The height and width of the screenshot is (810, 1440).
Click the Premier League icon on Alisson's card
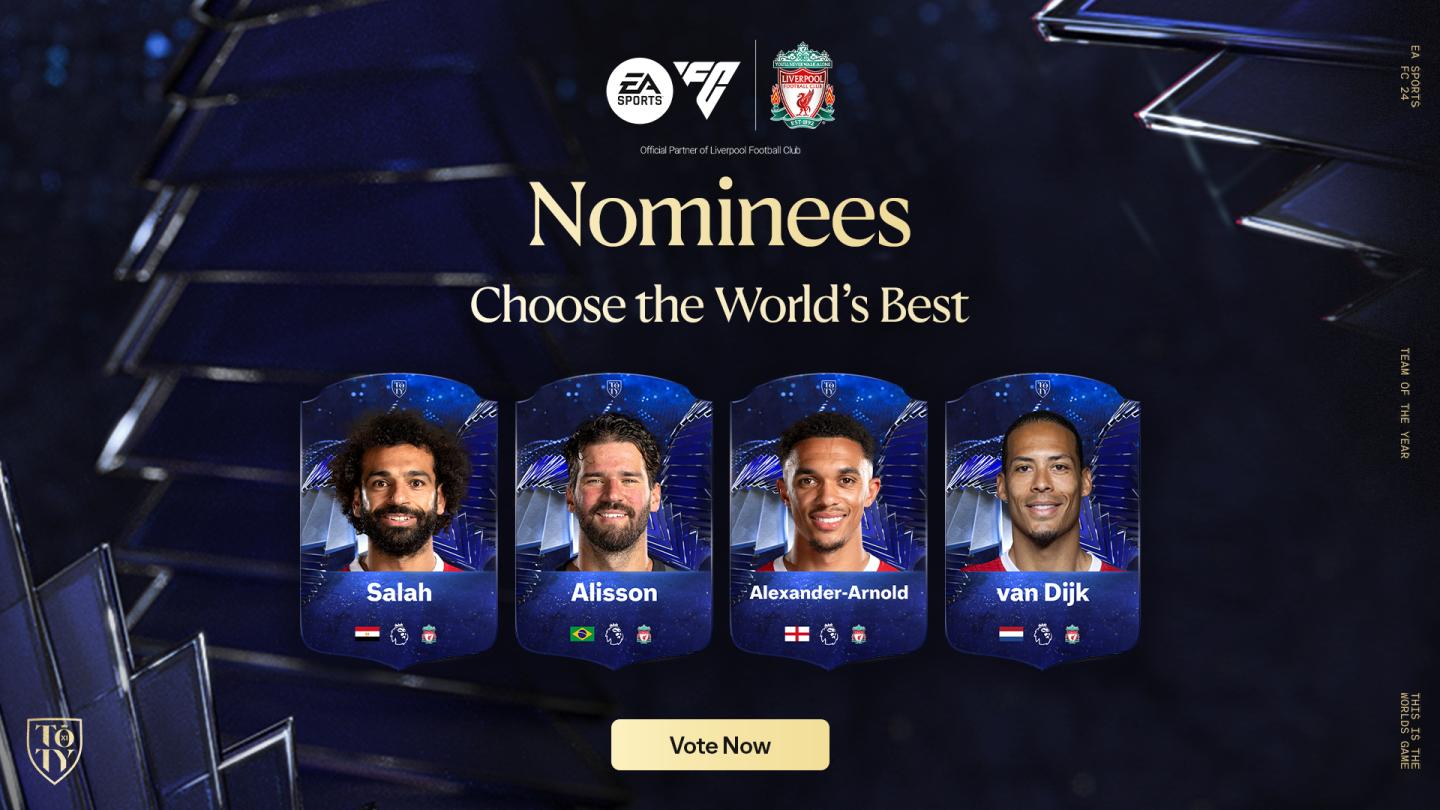click(x=614, y=634)
